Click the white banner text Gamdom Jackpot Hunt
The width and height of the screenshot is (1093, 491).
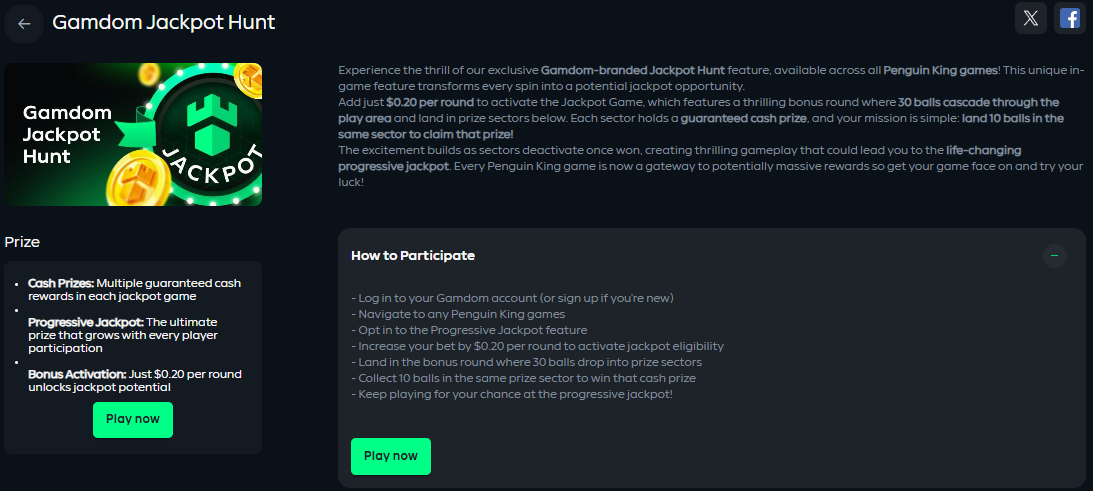(60, 134)
